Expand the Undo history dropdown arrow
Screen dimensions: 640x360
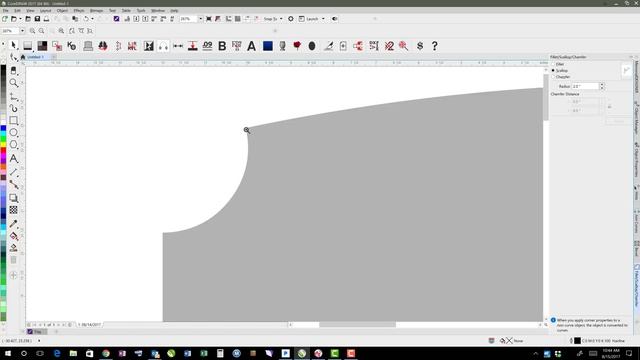click(92, 19)
